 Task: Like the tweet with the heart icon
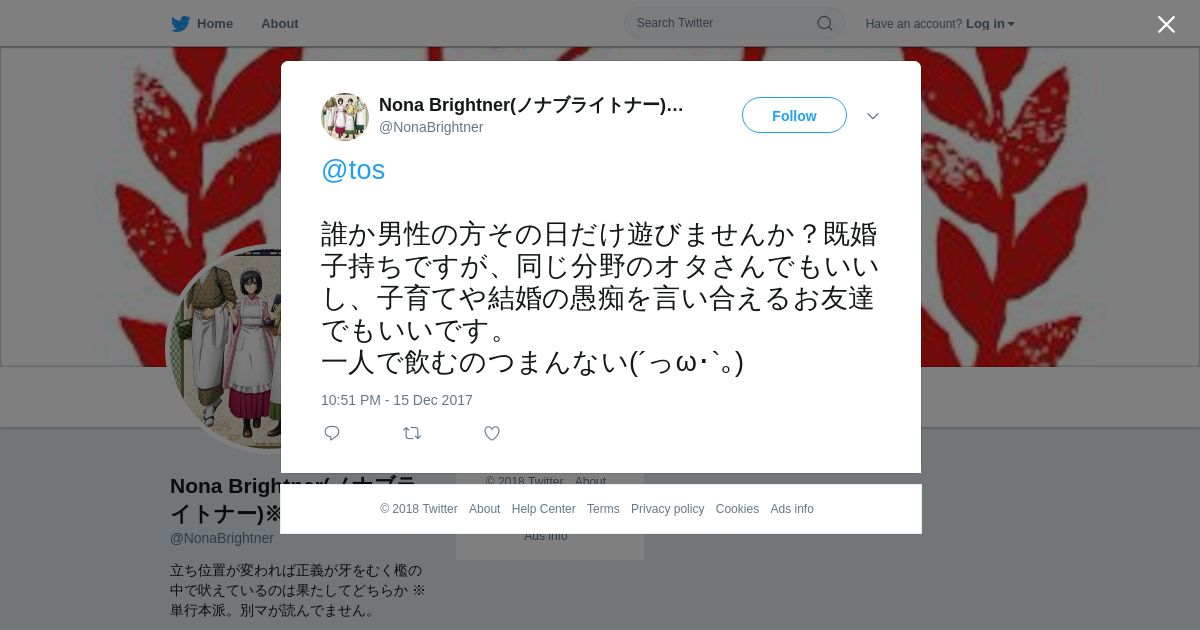(492, 433)
